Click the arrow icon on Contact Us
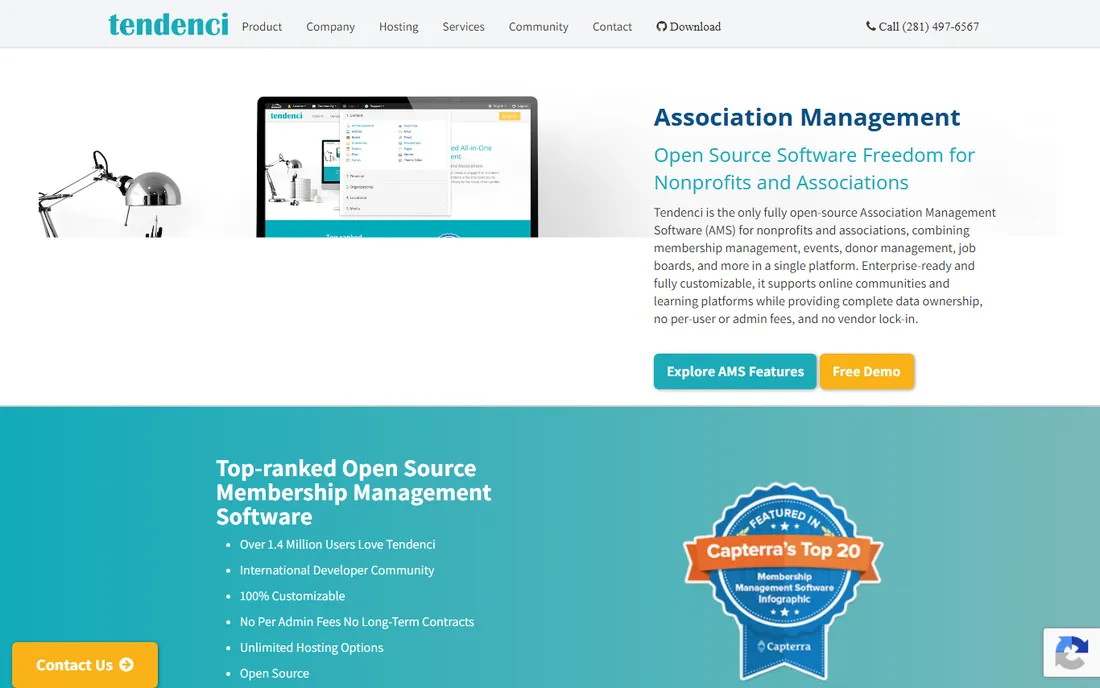Viewport: 1100px width, 688px height. point(126,664)
